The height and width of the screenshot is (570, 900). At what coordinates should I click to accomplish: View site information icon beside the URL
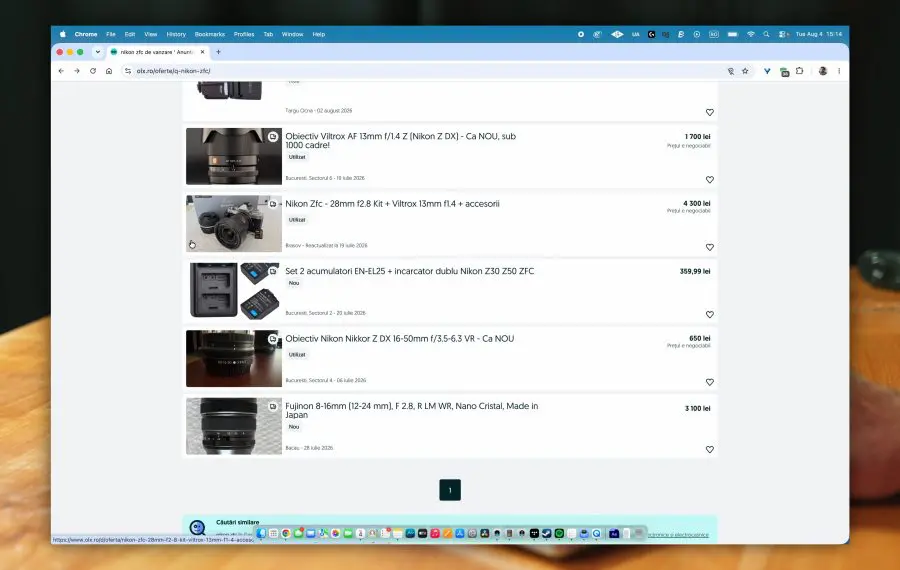click(x=127, y=71)
